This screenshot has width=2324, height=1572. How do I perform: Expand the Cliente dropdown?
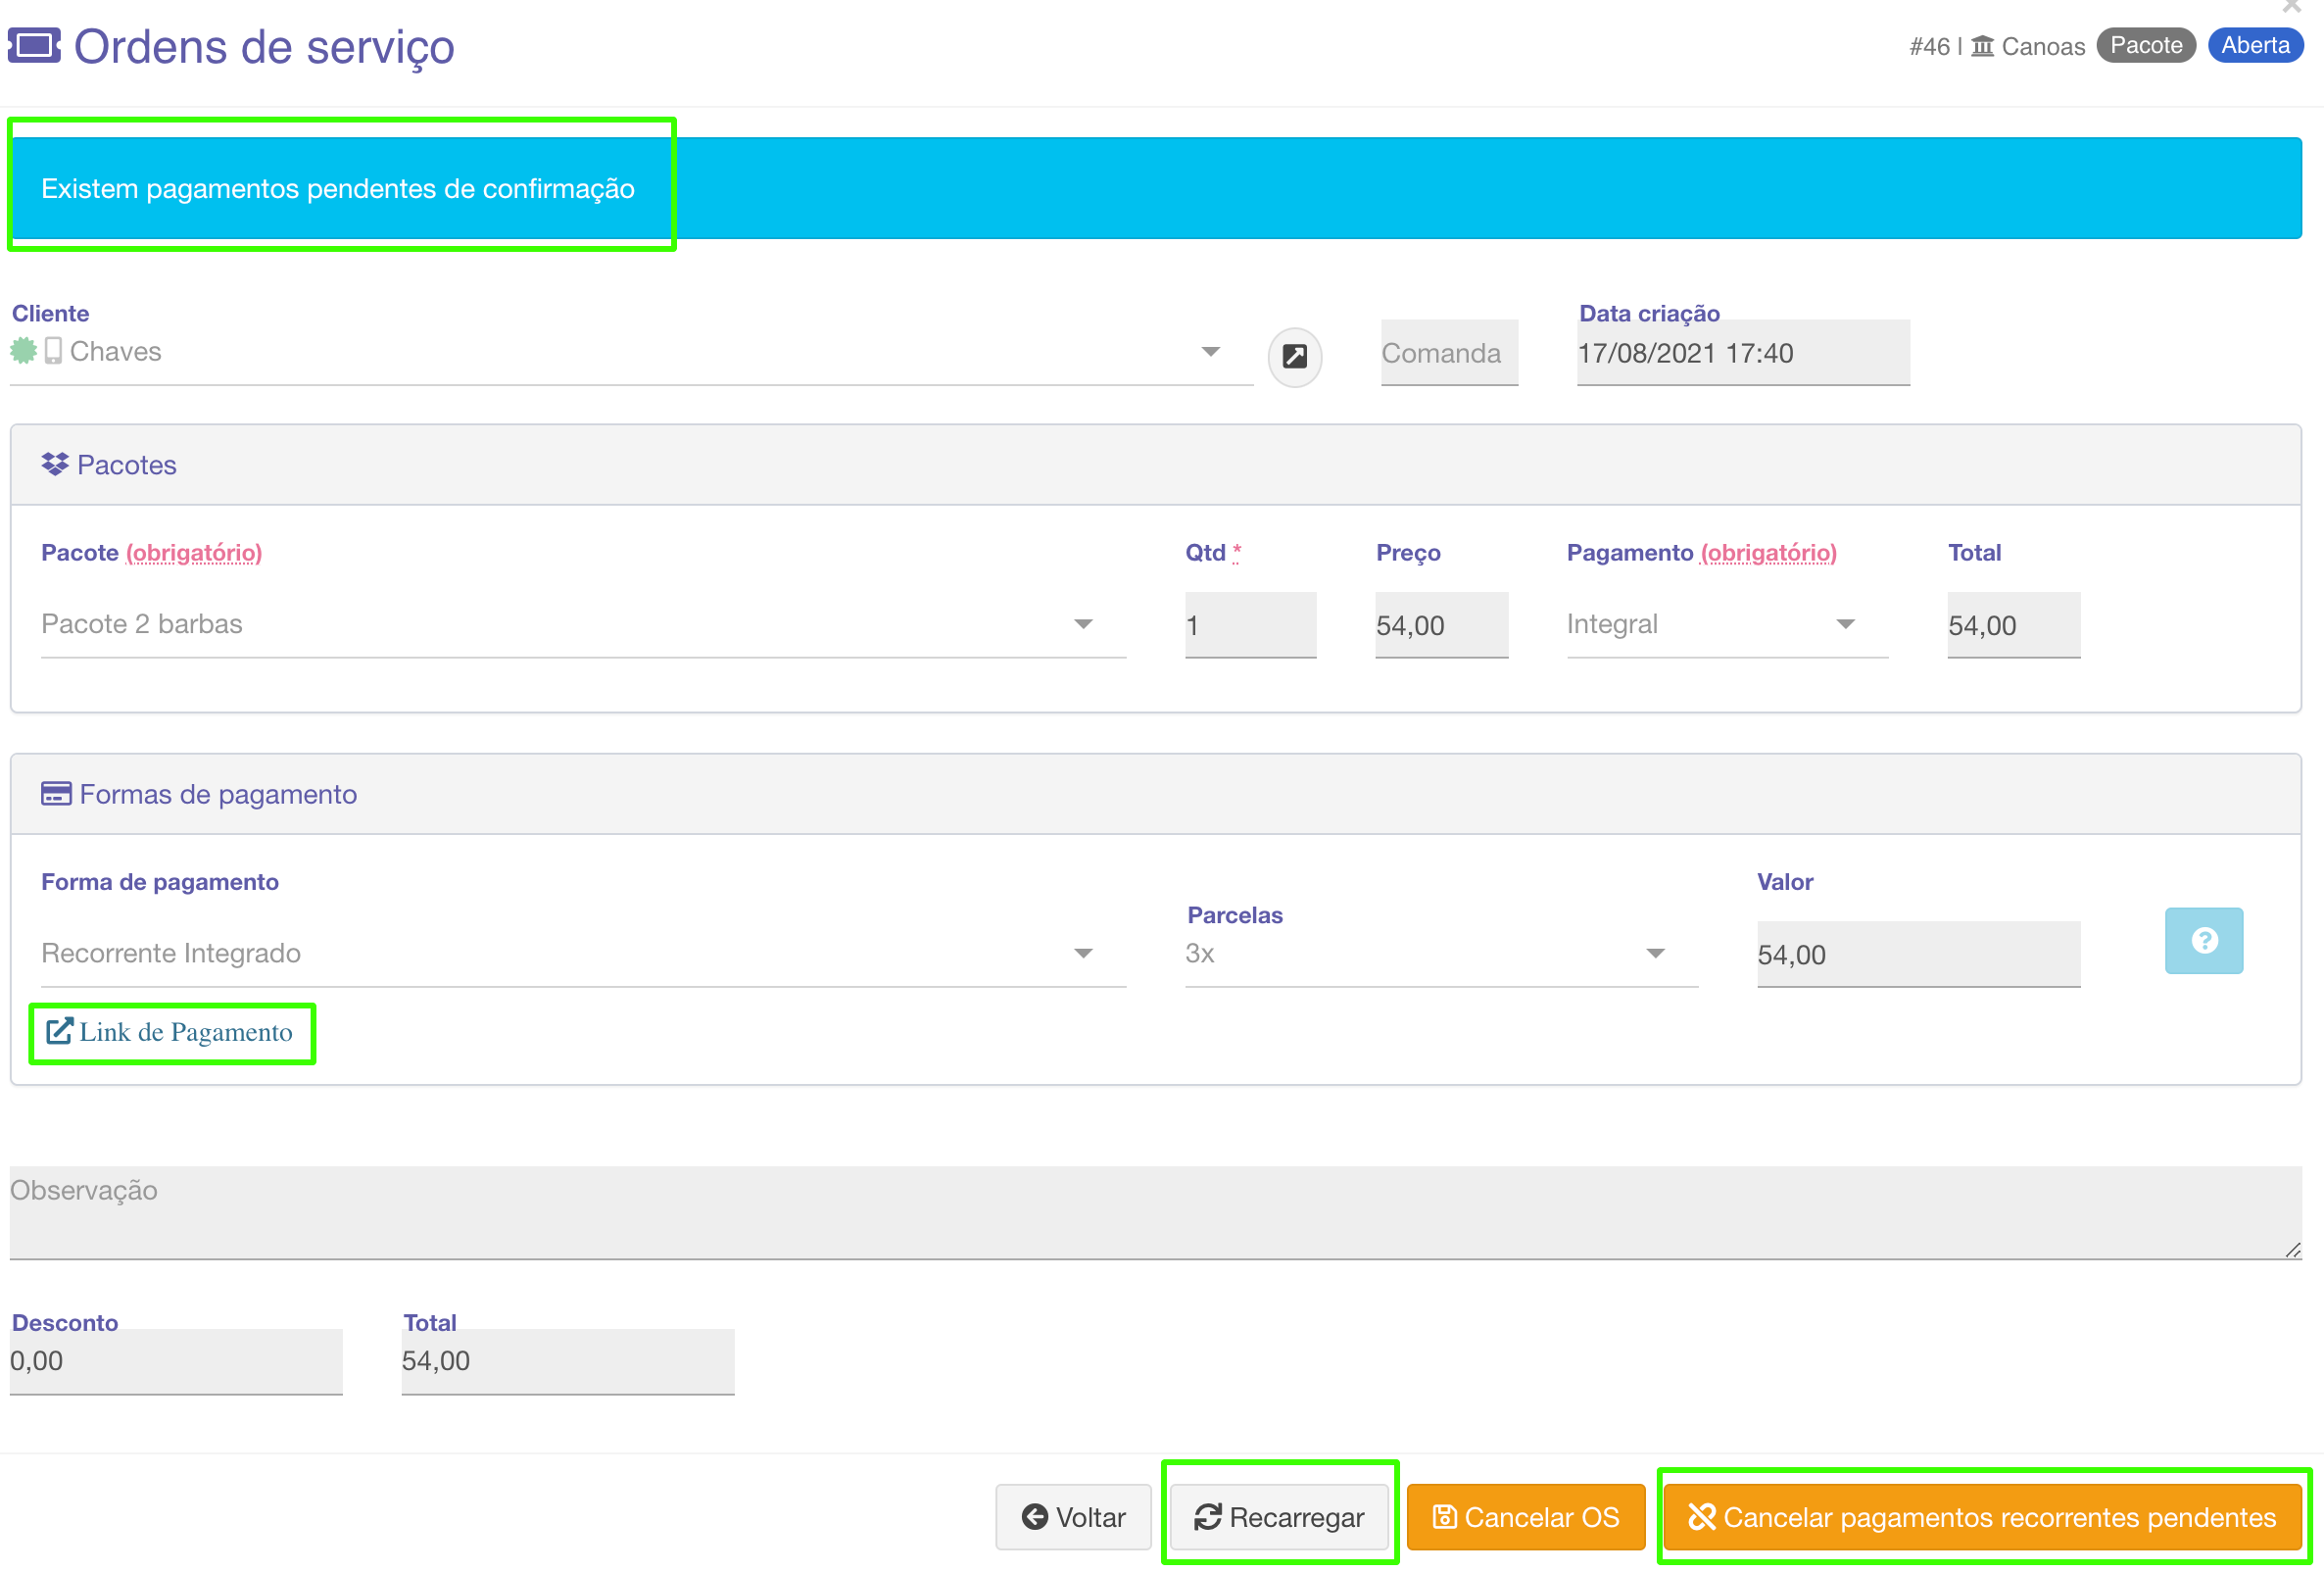1210,351
